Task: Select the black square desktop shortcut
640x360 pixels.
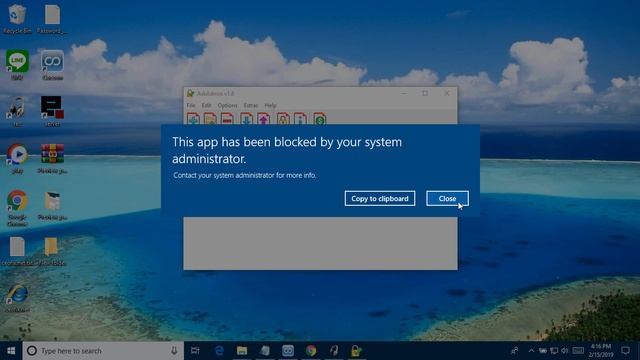Action: pyautogui.click(x=52, y=111)
